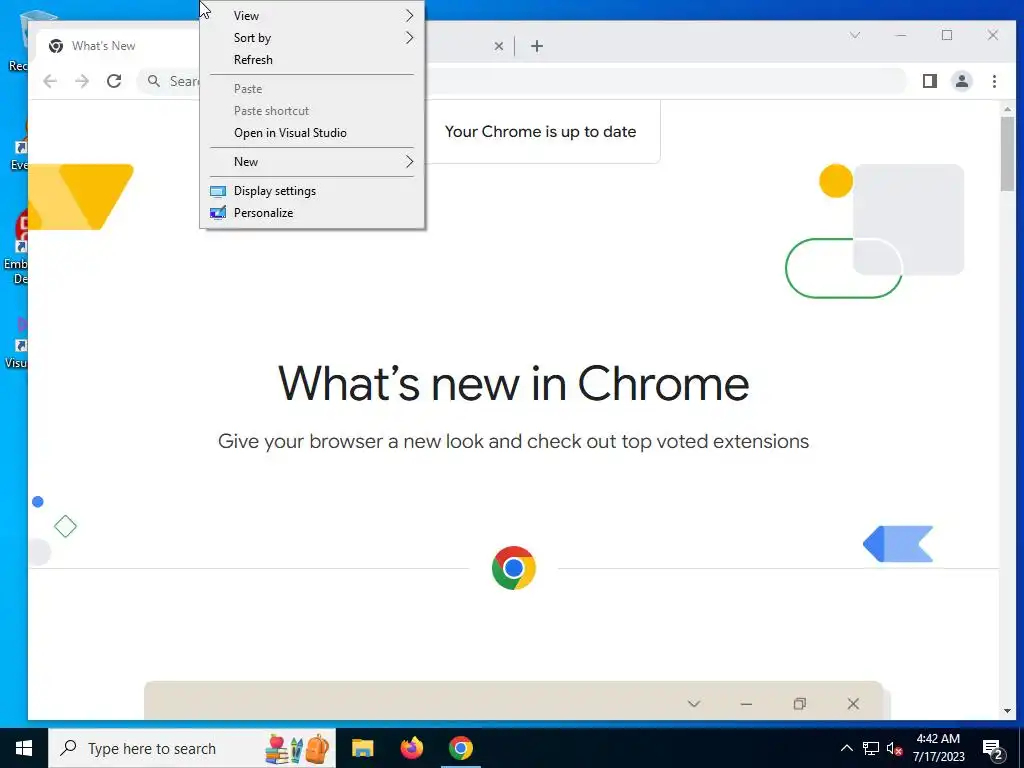Click the vertical scrollbar thumb
The width and height of the screenshot is (1024, 768).
coord(1008,154)
